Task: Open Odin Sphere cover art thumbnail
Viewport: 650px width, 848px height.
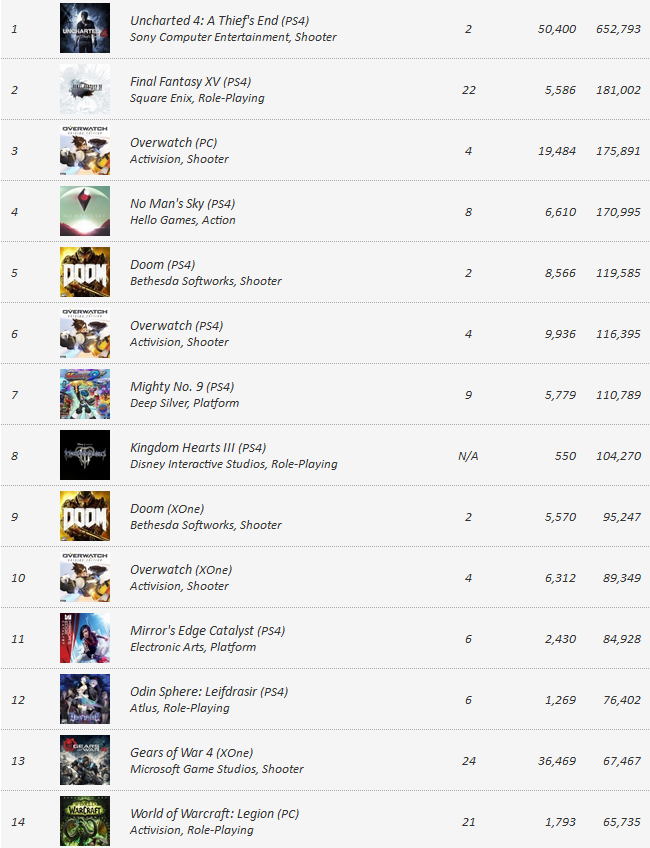Action: point(85,699)
